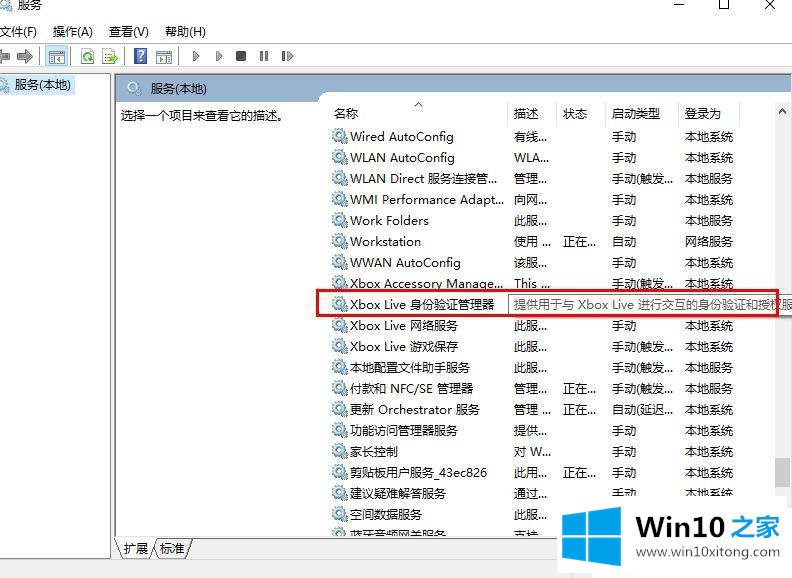Image resolution: width=792 pixels, height=578 pixels.
Task: Click the gear icon beside 家长控制
Action: [339, 451]
